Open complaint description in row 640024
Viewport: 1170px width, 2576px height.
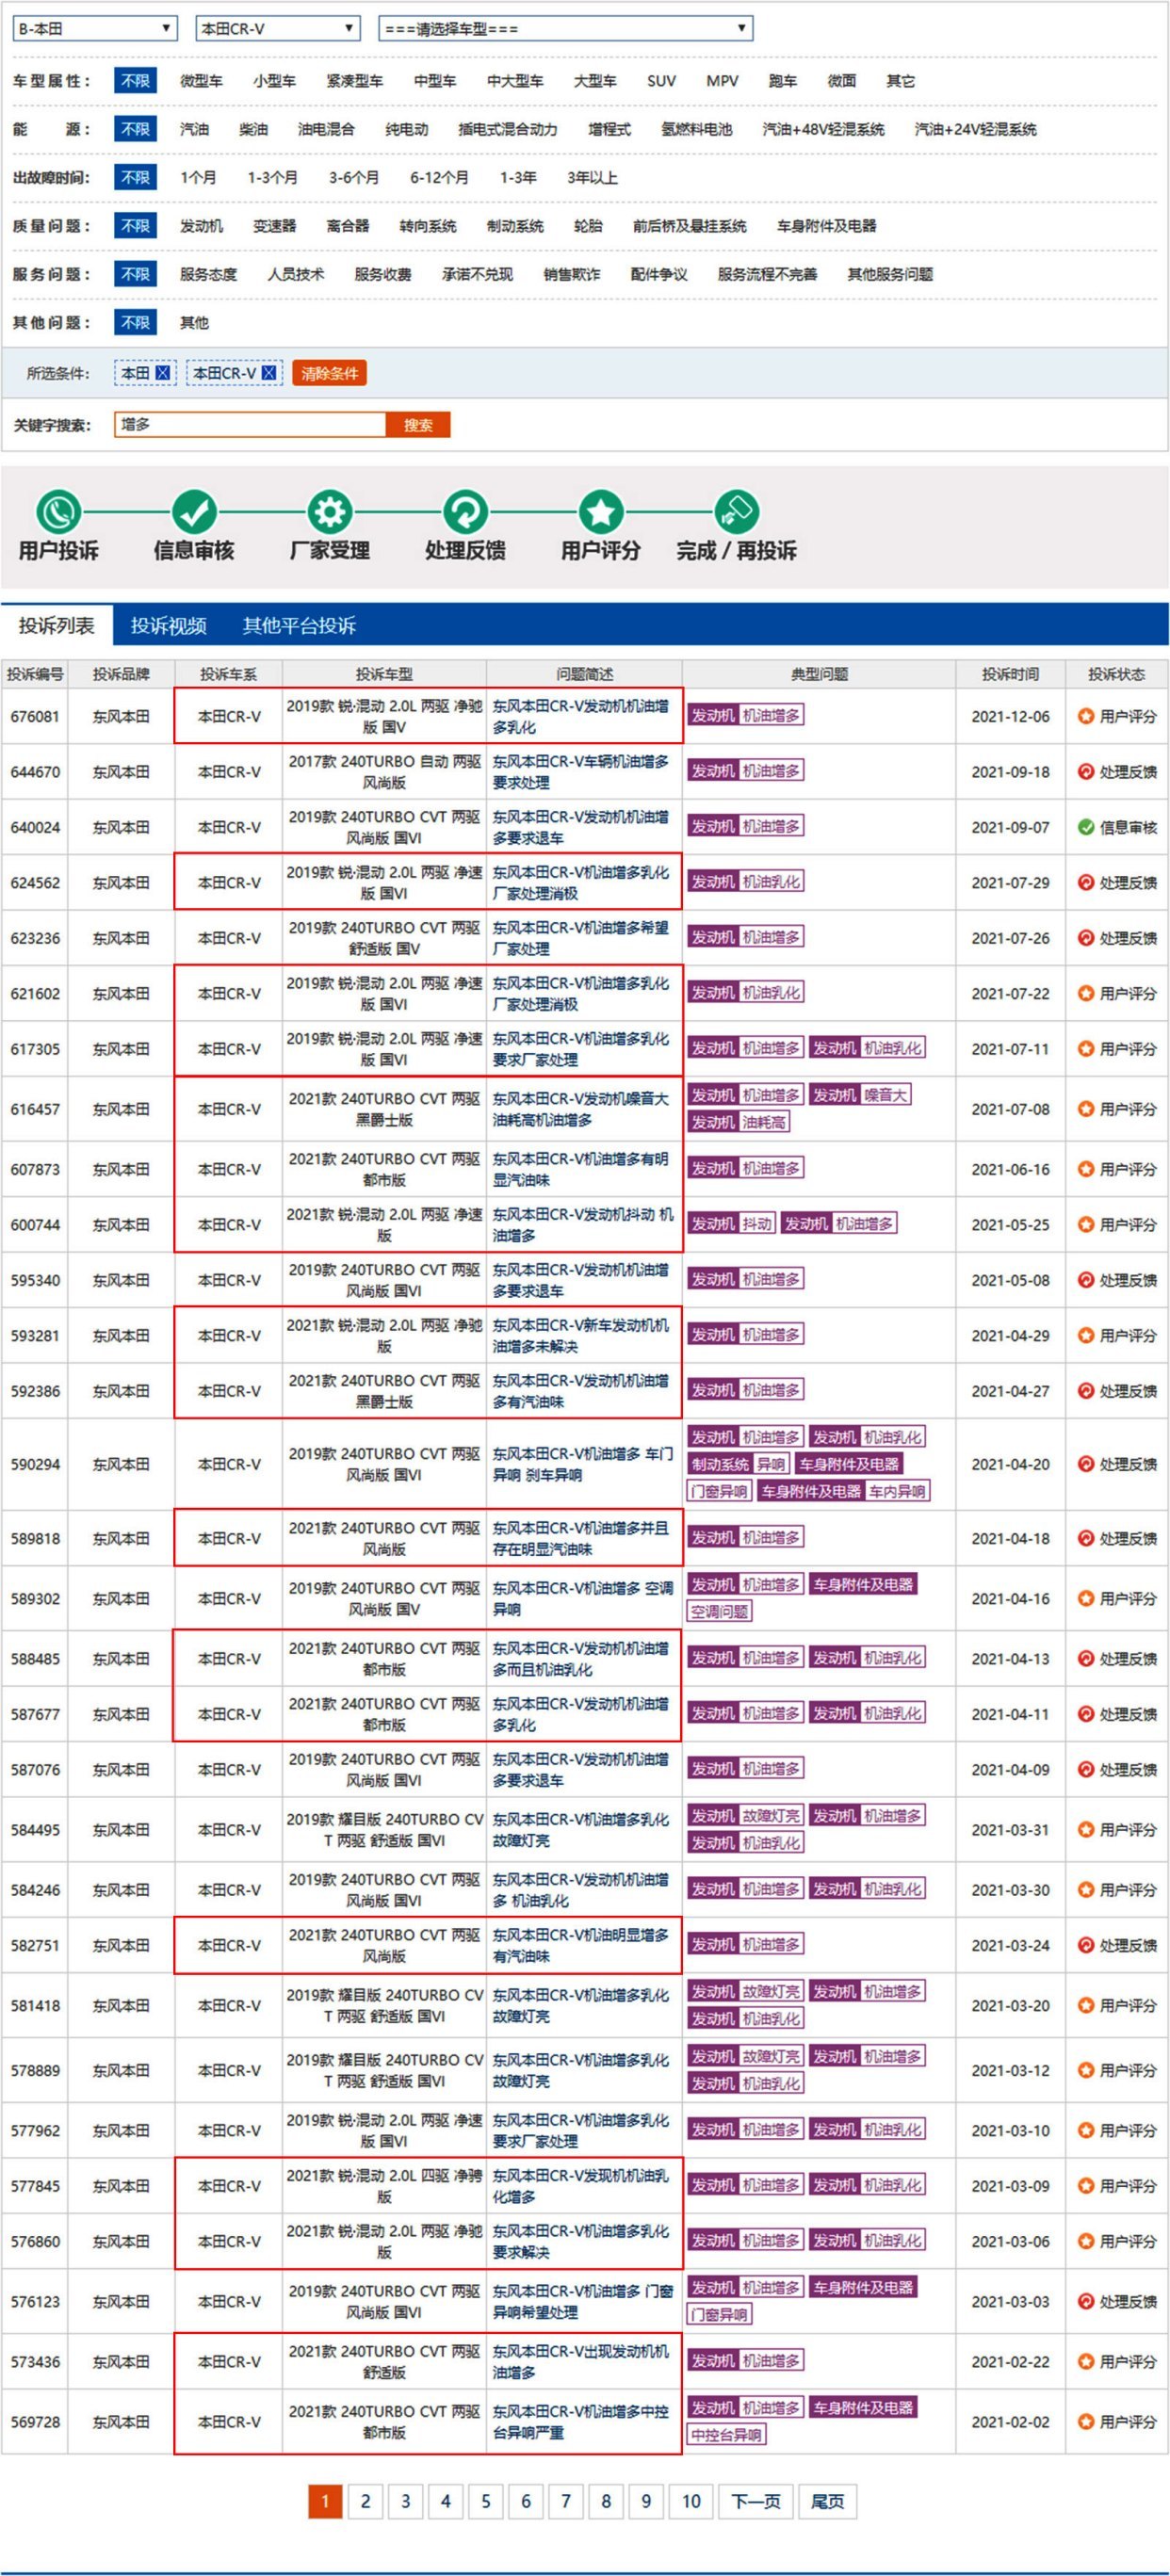580,827
